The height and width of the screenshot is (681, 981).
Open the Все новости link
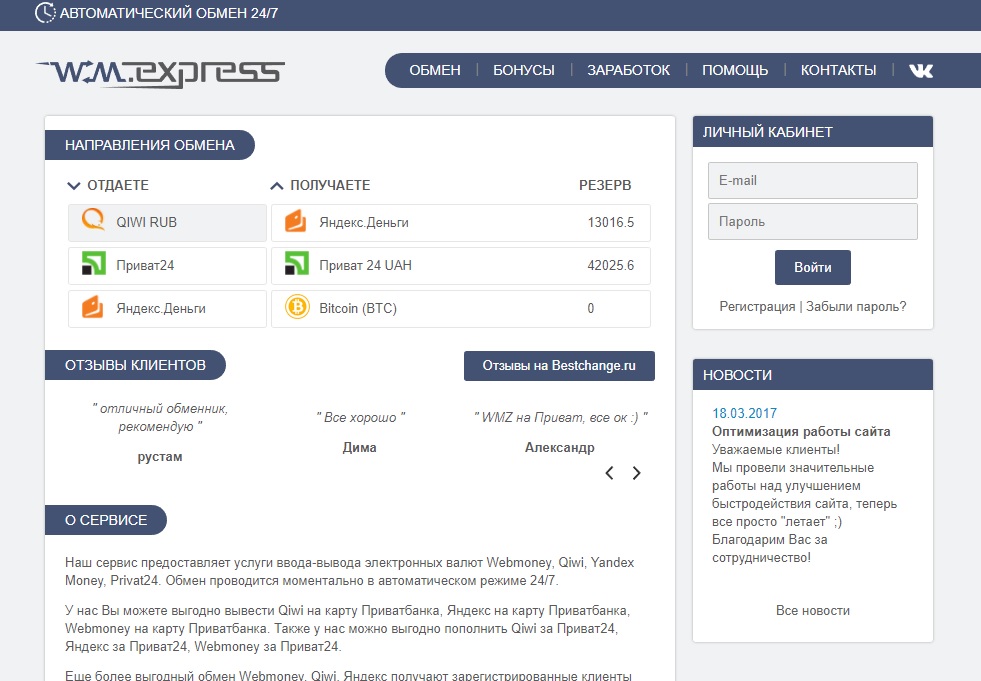point(813,610)
